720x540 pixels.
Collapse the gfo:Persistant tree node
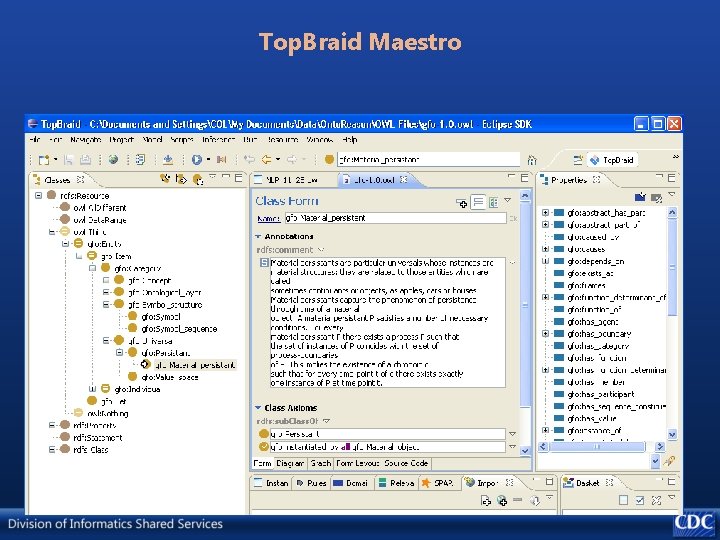(119, 353)
